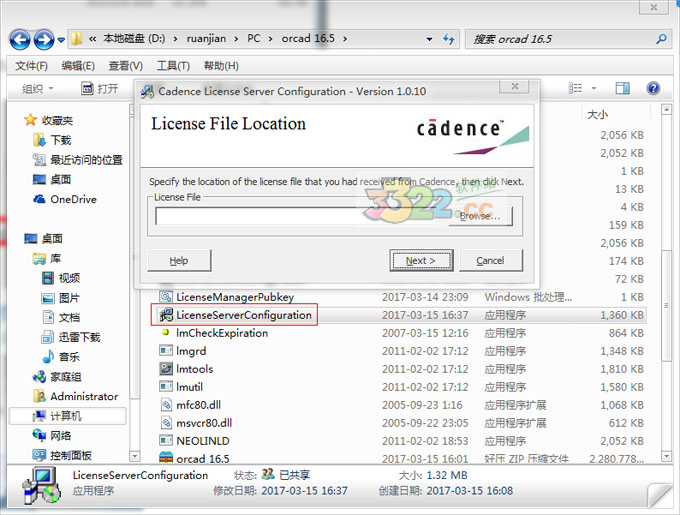Expand the 组织 toolbar dropdown

pyautogui.click(x=37, y=89)
